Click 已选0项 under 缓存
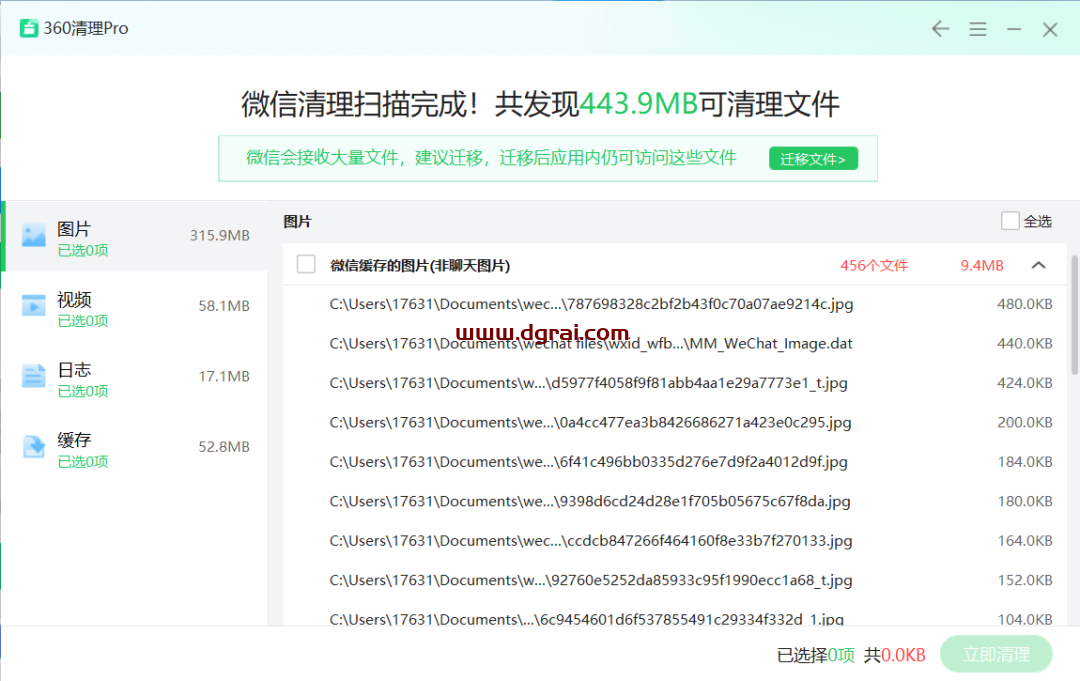 click(x=83, y=462)
